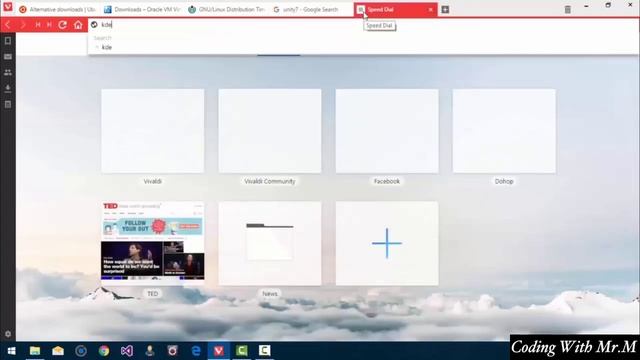The image size is (640, 360).
Task: Close the Speed Dial tab
Action: tap(430, 9)
